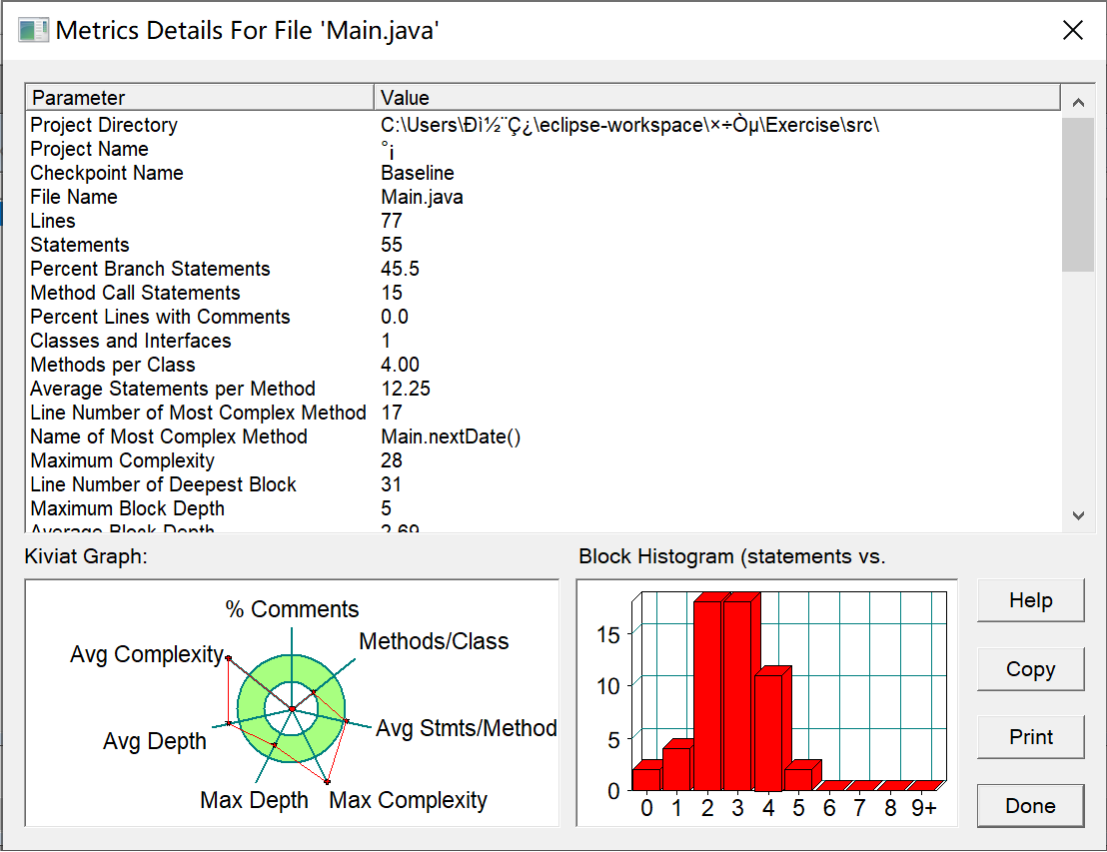Select Percent Branch Statements row
Image resolution: width=1107 pixels, height=852 pixels.
pos(544,269)
